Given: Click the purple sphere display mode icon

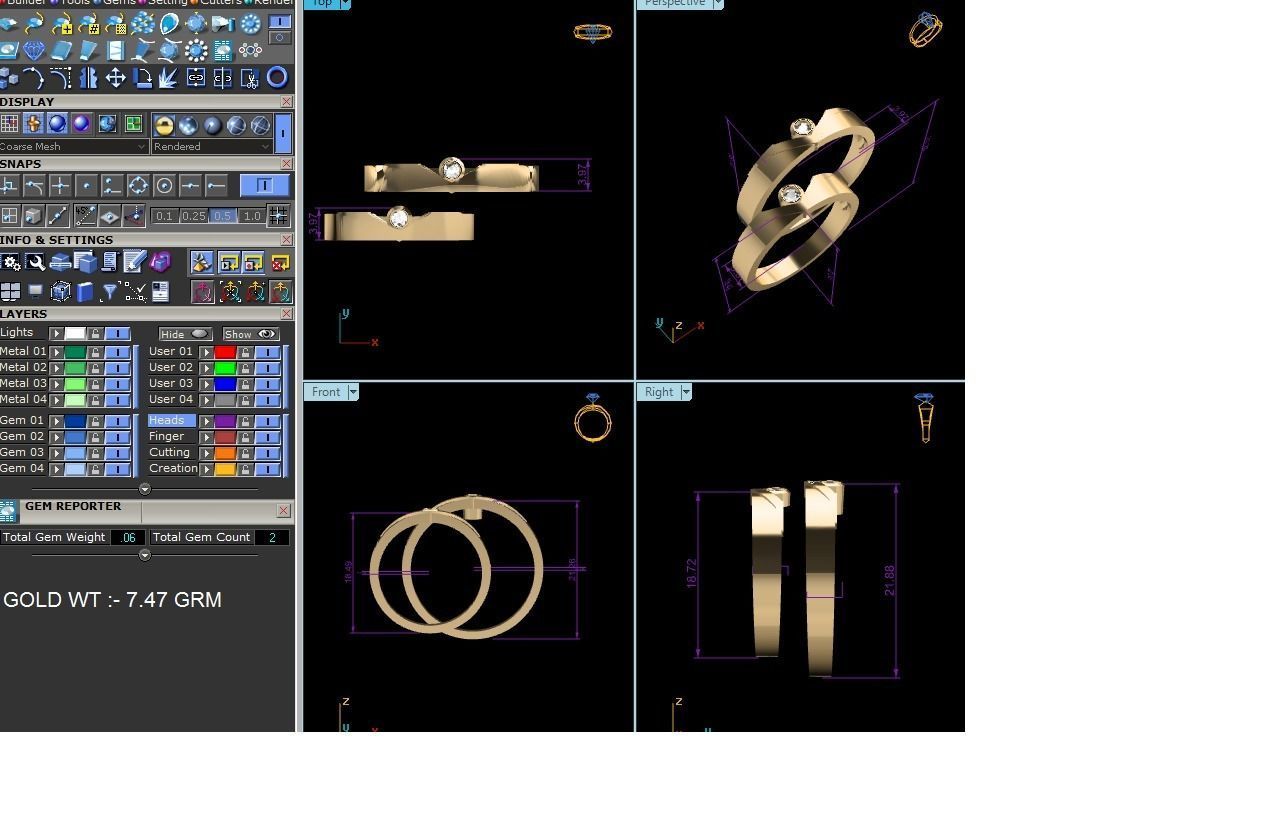Looking at the screenshot, I should click(x=81, y=123).
